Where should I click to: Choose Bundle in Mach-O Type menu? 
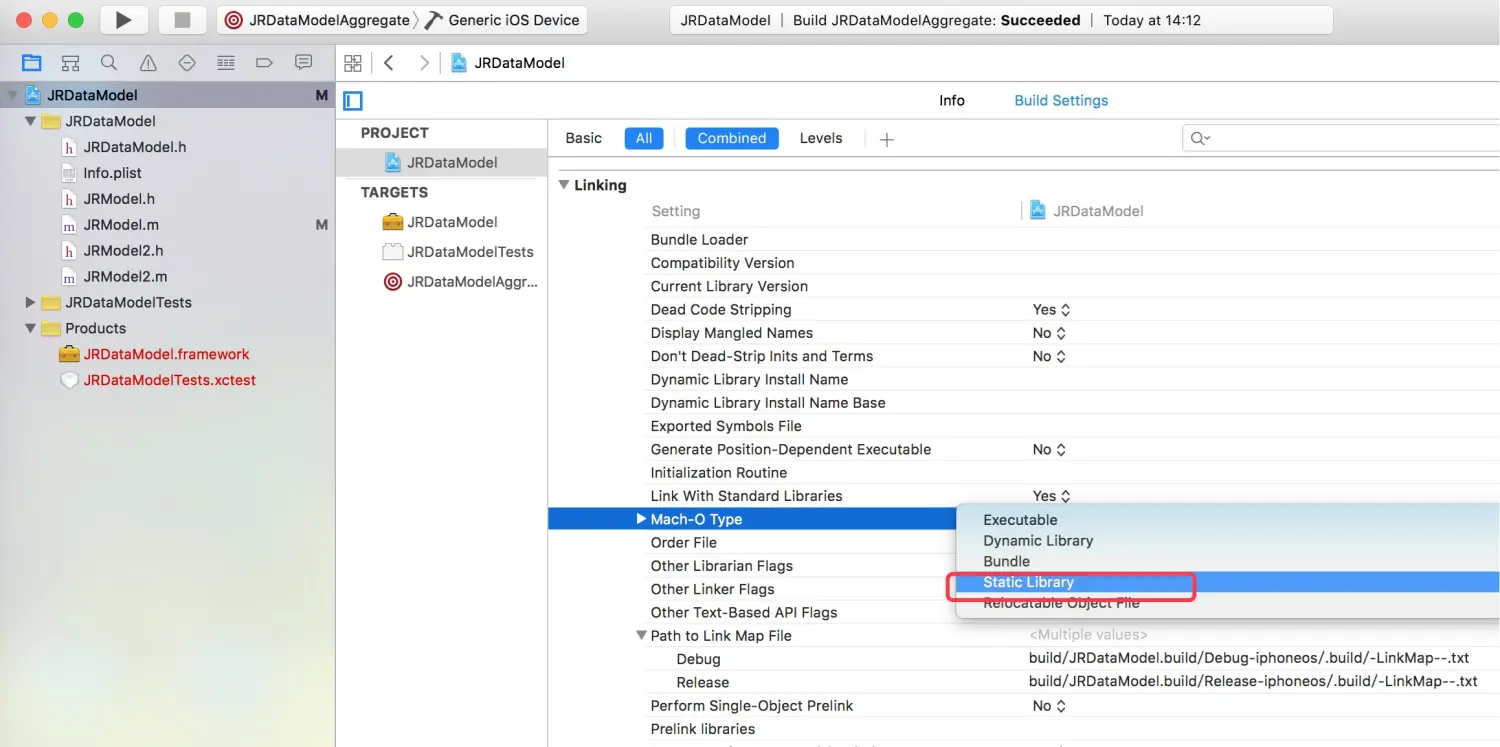coord(1228,562)
